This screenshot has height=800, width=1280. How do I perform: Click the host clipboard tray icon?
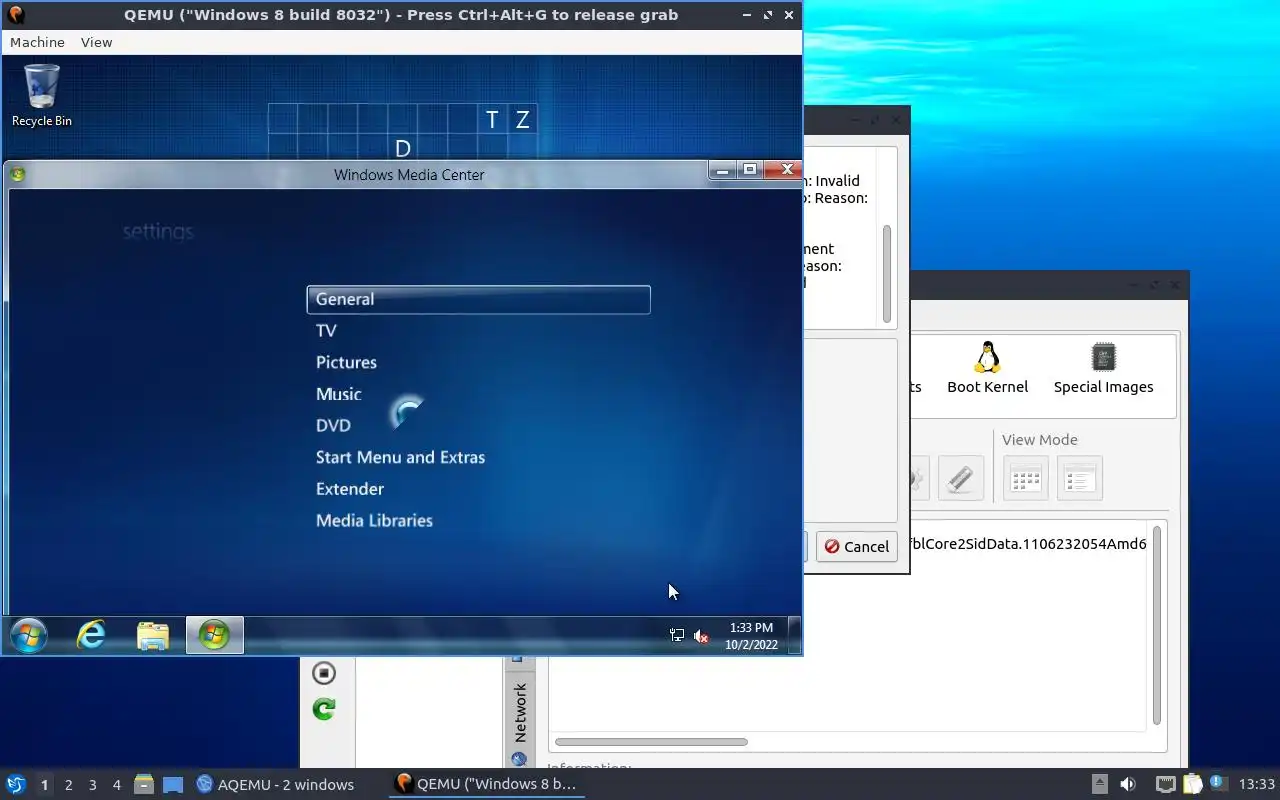coord(1192,784)
